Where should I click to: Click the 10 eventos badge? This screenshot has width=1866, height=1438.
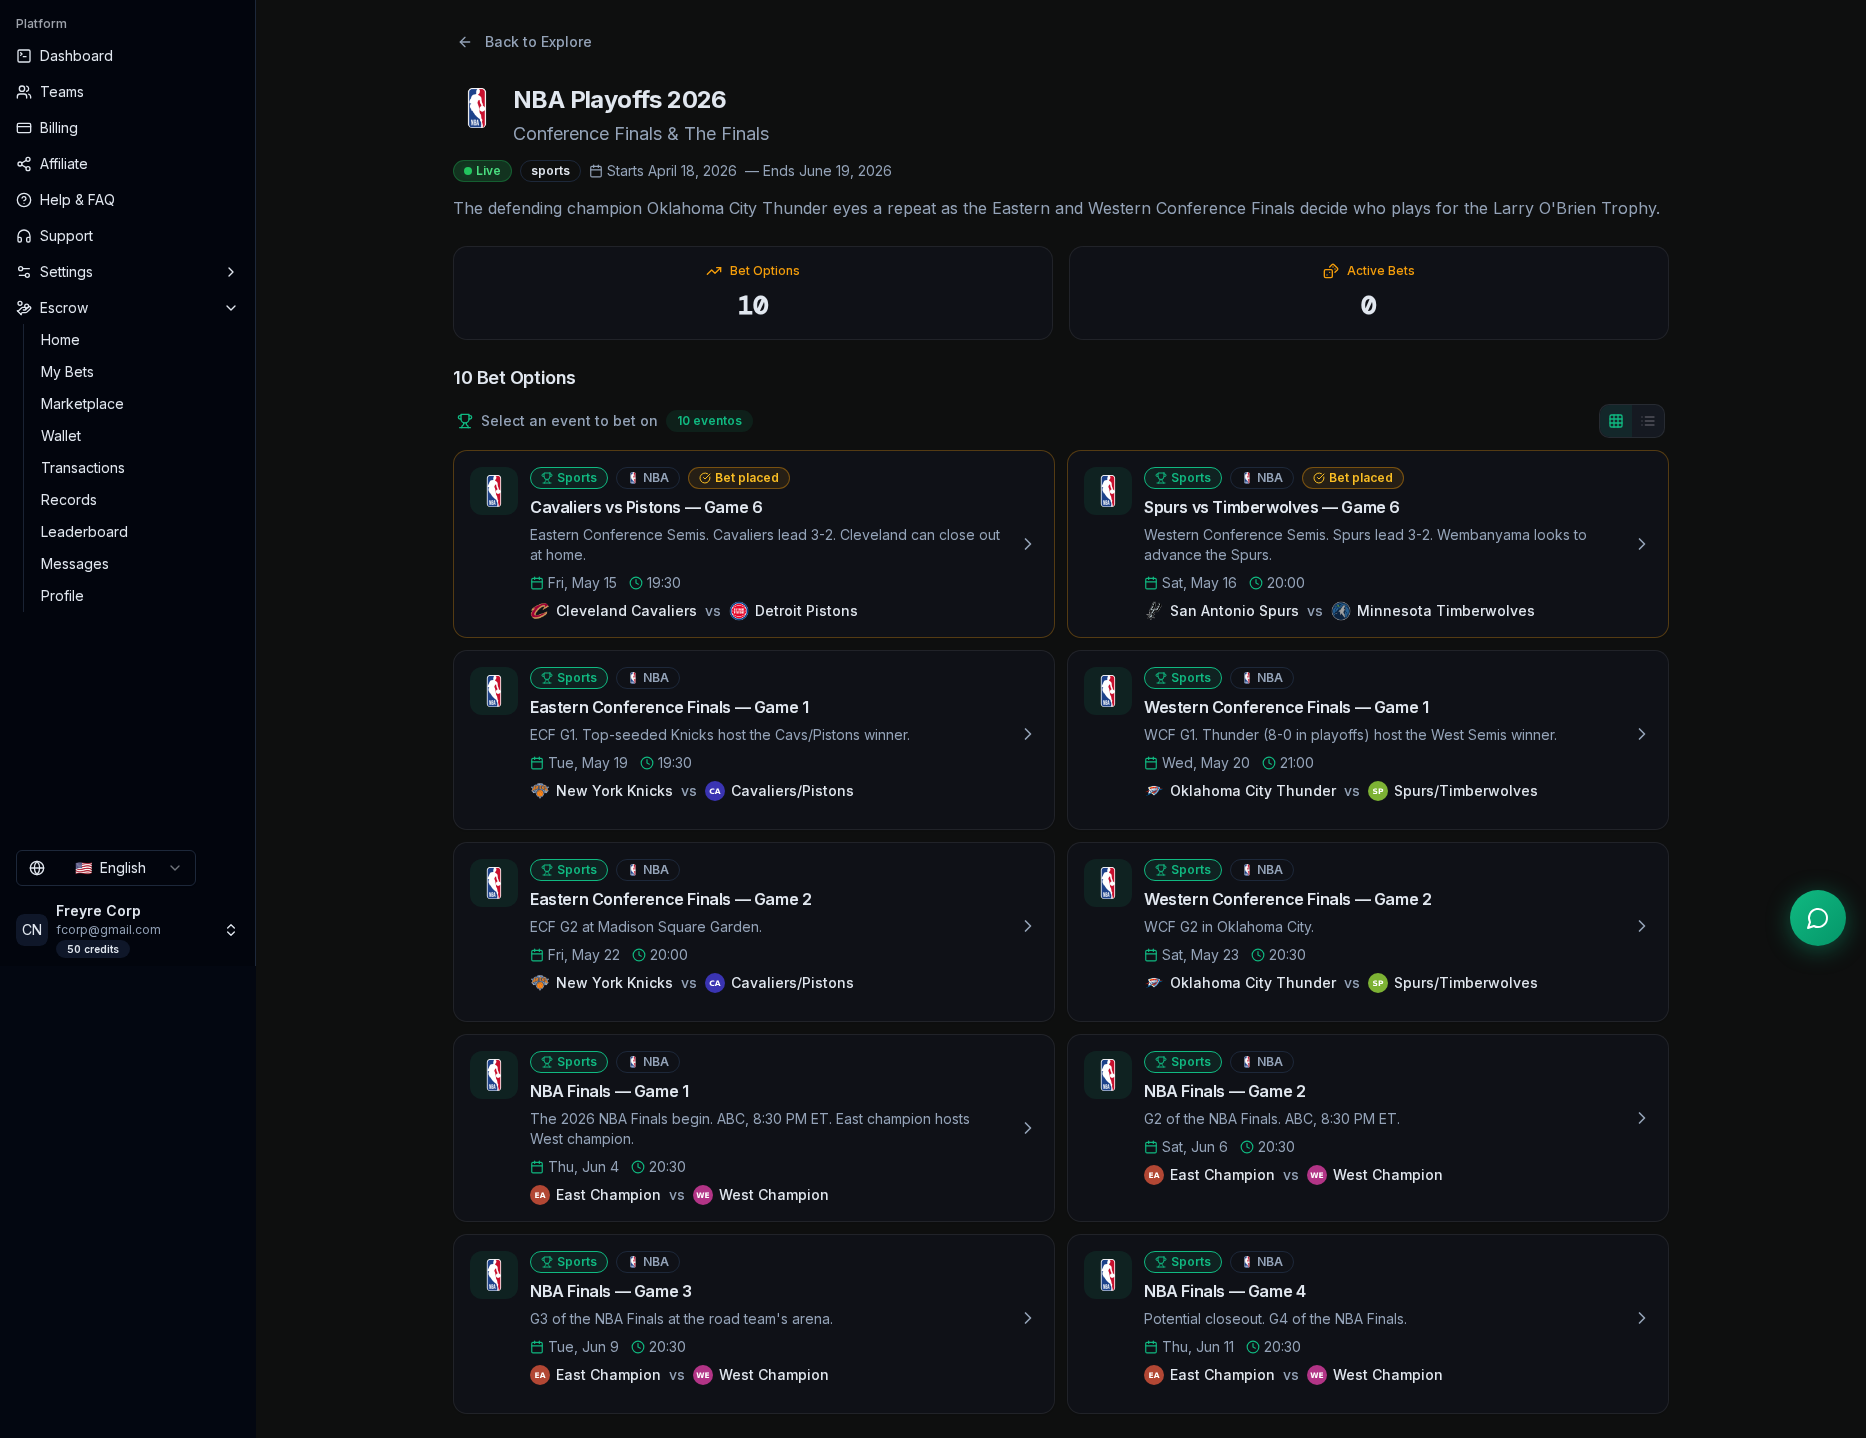pos(709,421)
